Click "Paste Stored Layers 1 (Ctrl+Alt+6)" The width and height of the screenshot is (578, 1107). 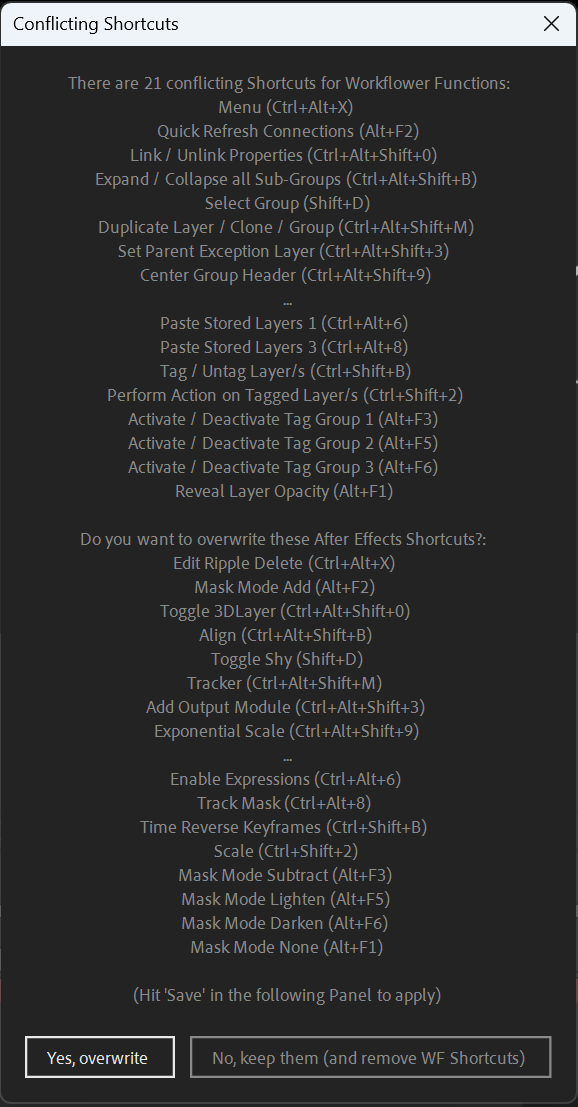(284, 323)
